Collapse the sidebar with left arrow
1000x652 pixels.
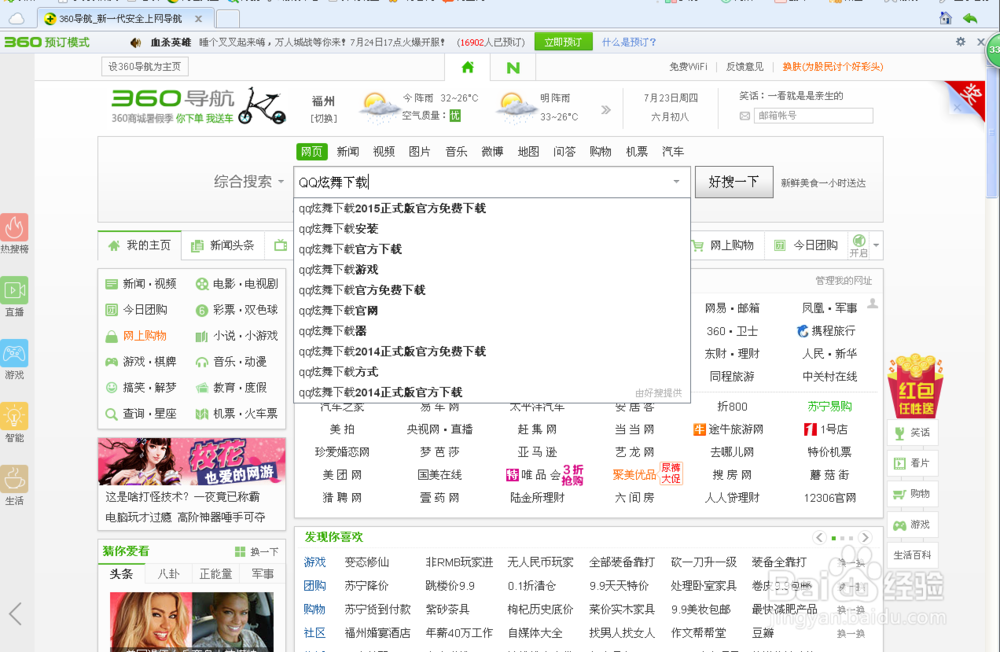(16, 614)
